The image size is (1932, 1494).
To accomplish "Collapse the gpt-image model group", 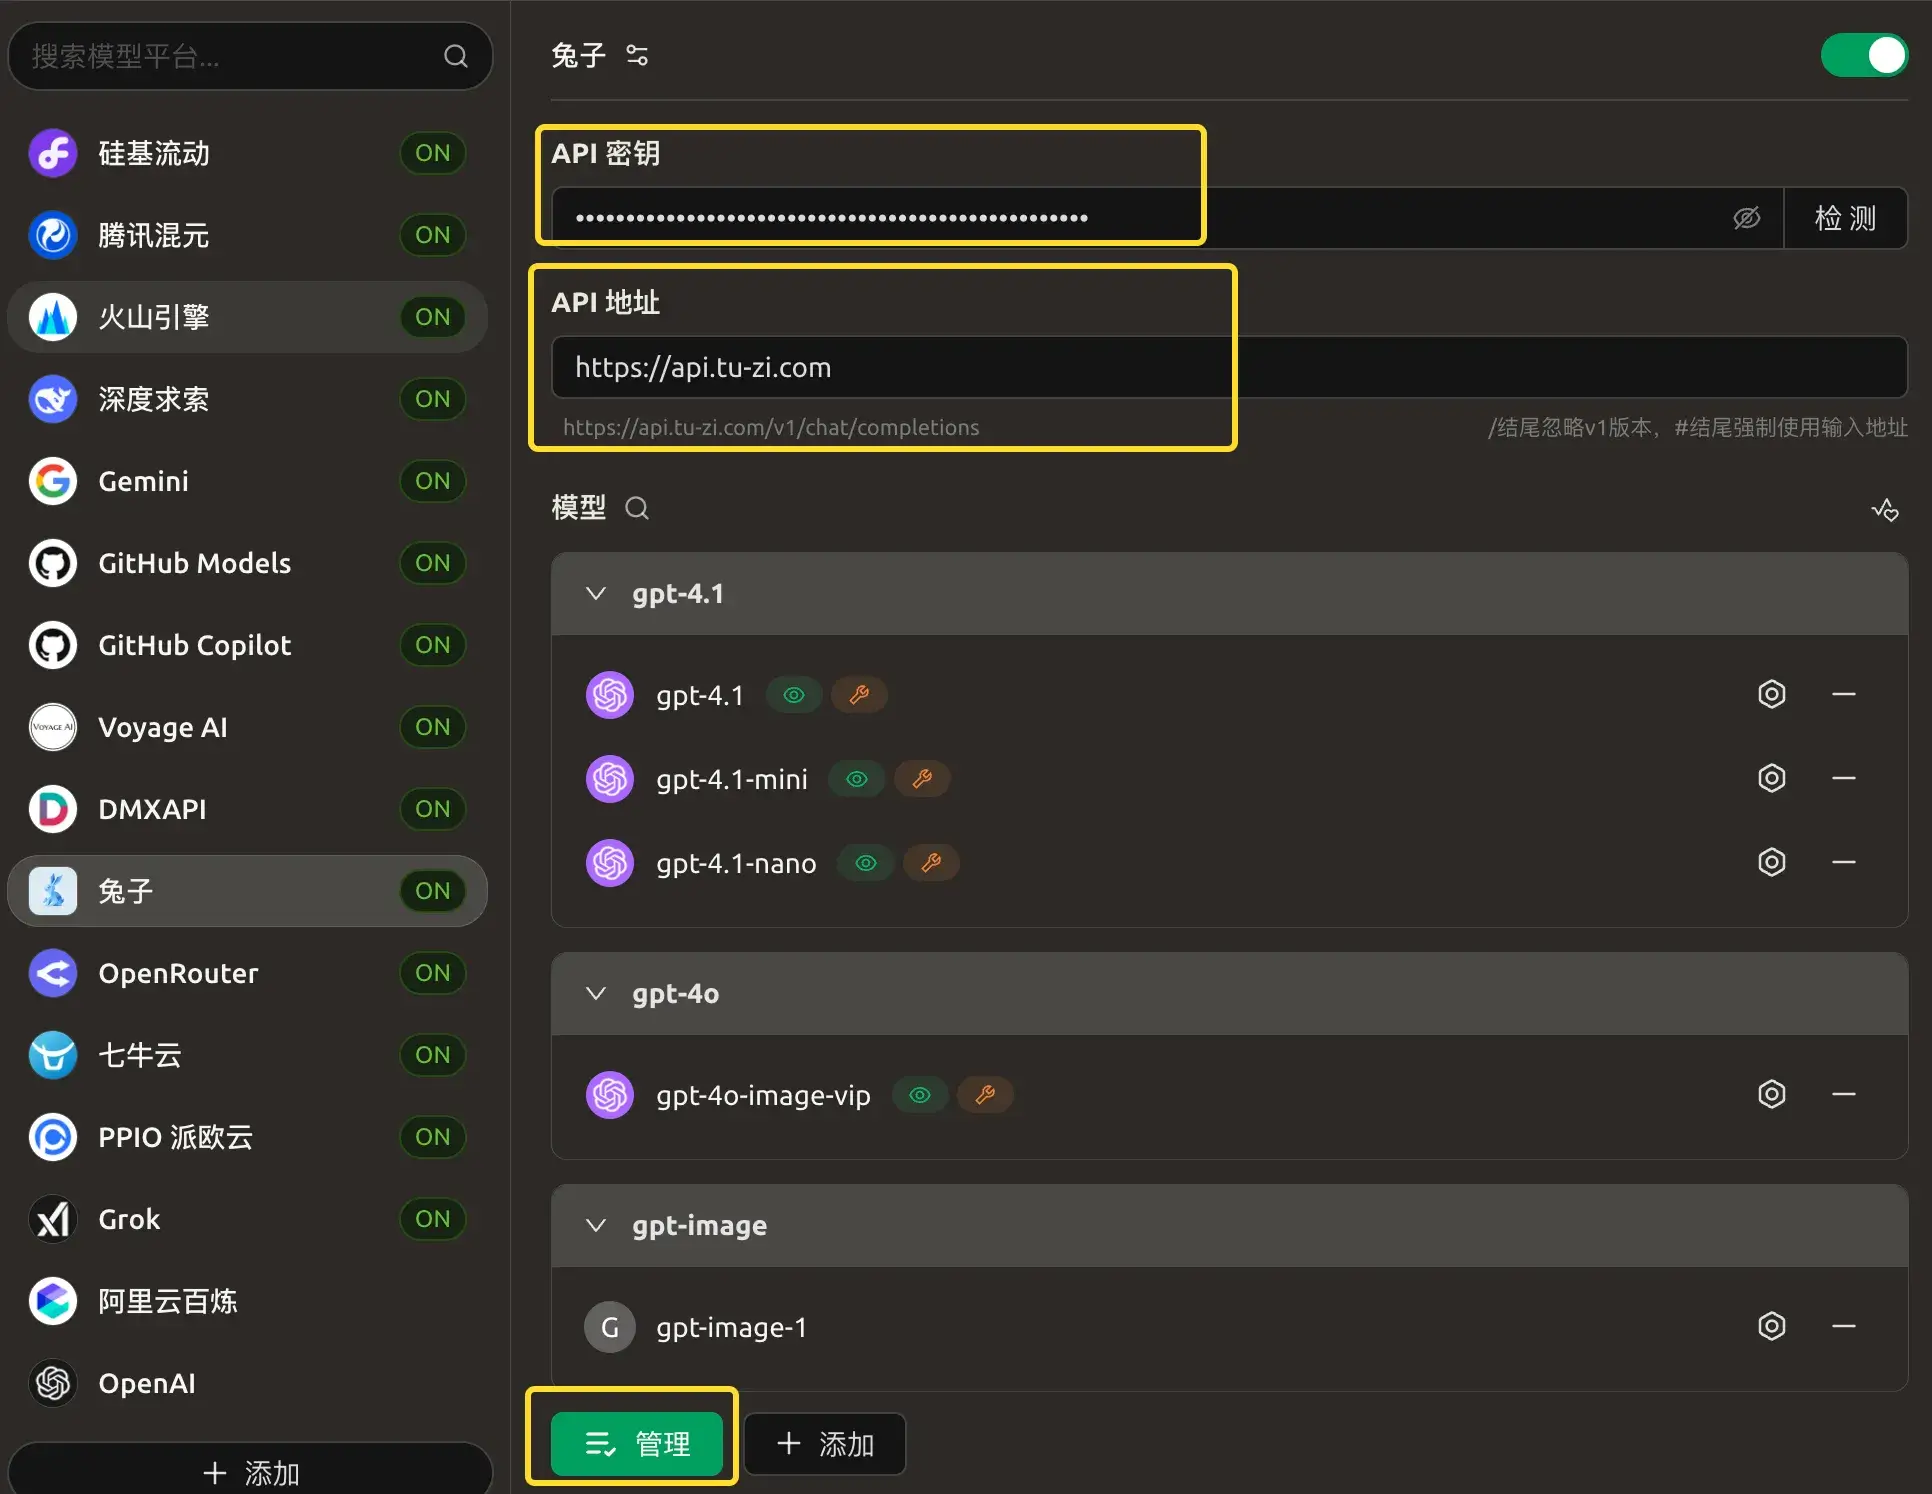I will [596, 1226].
